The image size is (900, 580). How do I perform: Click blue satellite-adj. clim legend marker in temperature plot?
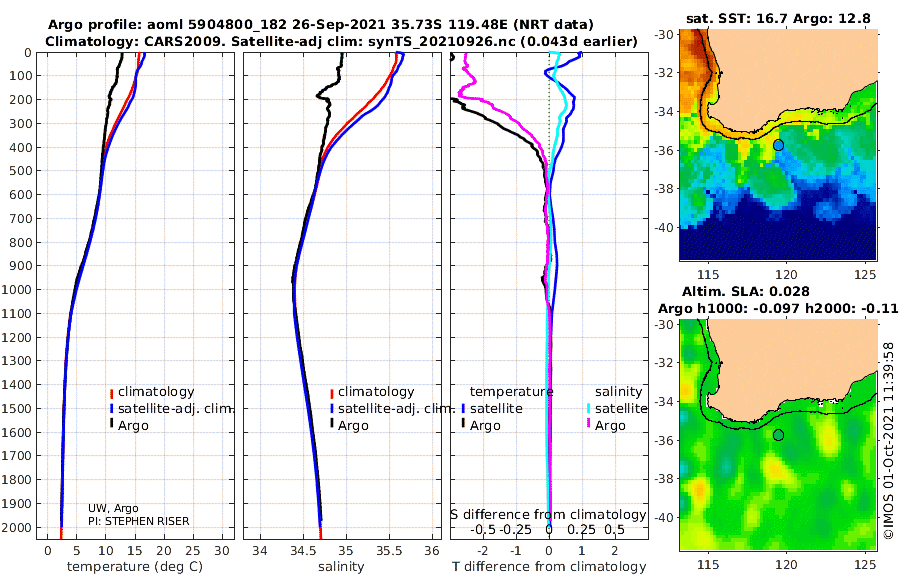pyautogui.click(x=111, y=409)
